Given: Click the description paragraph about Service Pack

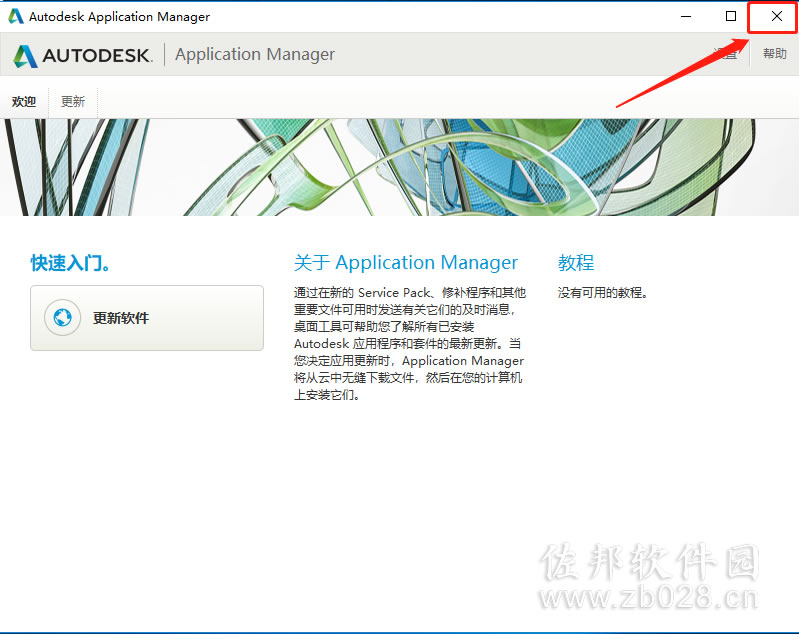Looking at the screenshot, I should click(410, 344).
